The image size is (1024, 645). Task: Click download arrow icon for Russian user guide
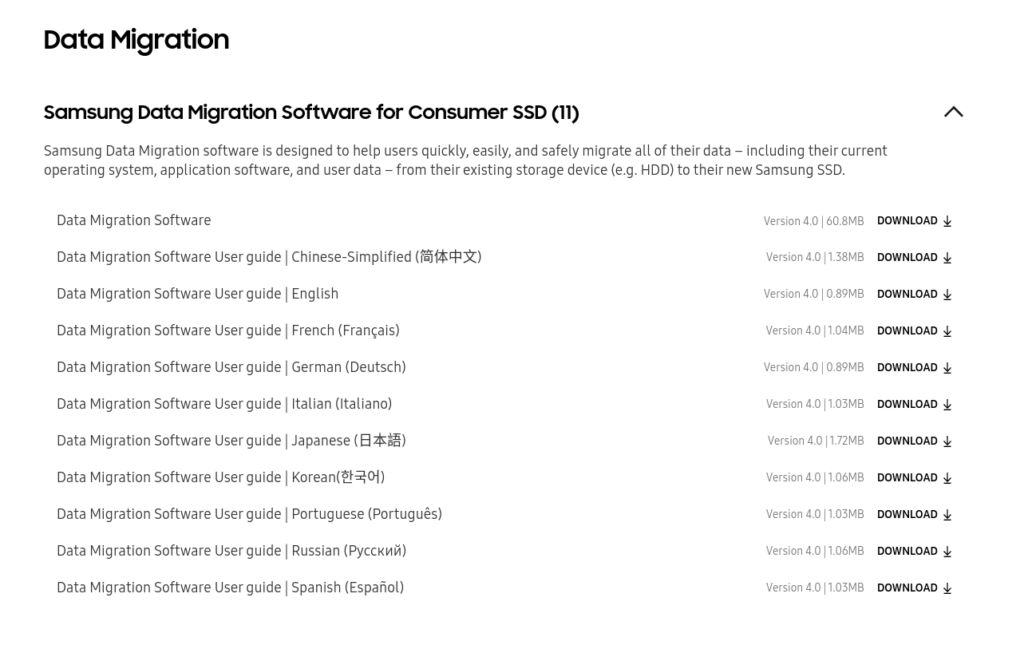(x=948, y=552)
